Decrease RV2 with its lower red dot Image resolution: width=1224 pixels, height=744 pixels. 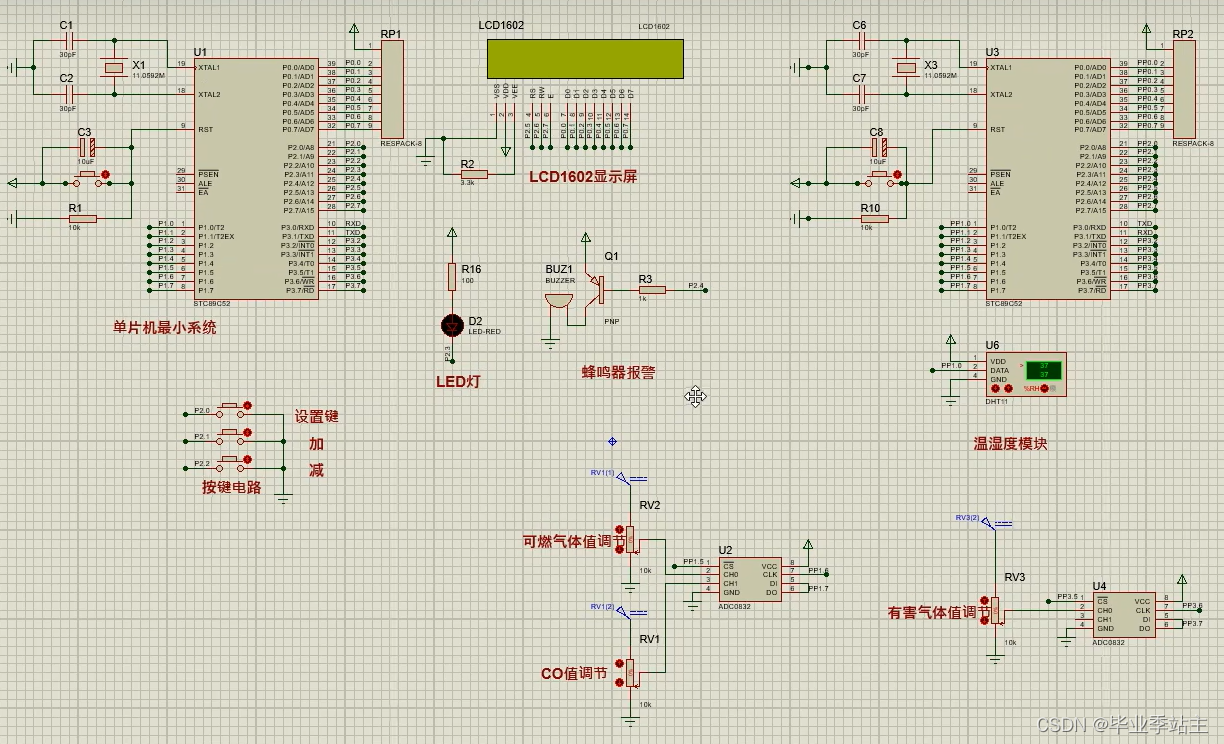(x=620, y=550)
